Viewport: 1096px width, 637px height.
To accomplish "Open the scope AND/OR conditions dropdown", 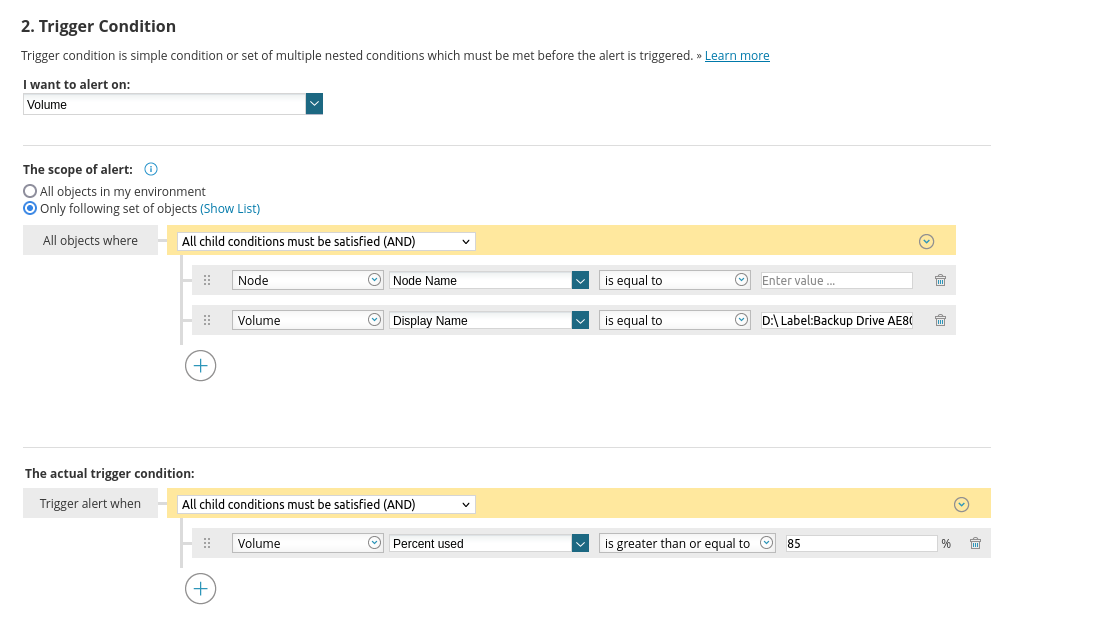I will pyautogui.click(x=326, y=241).
